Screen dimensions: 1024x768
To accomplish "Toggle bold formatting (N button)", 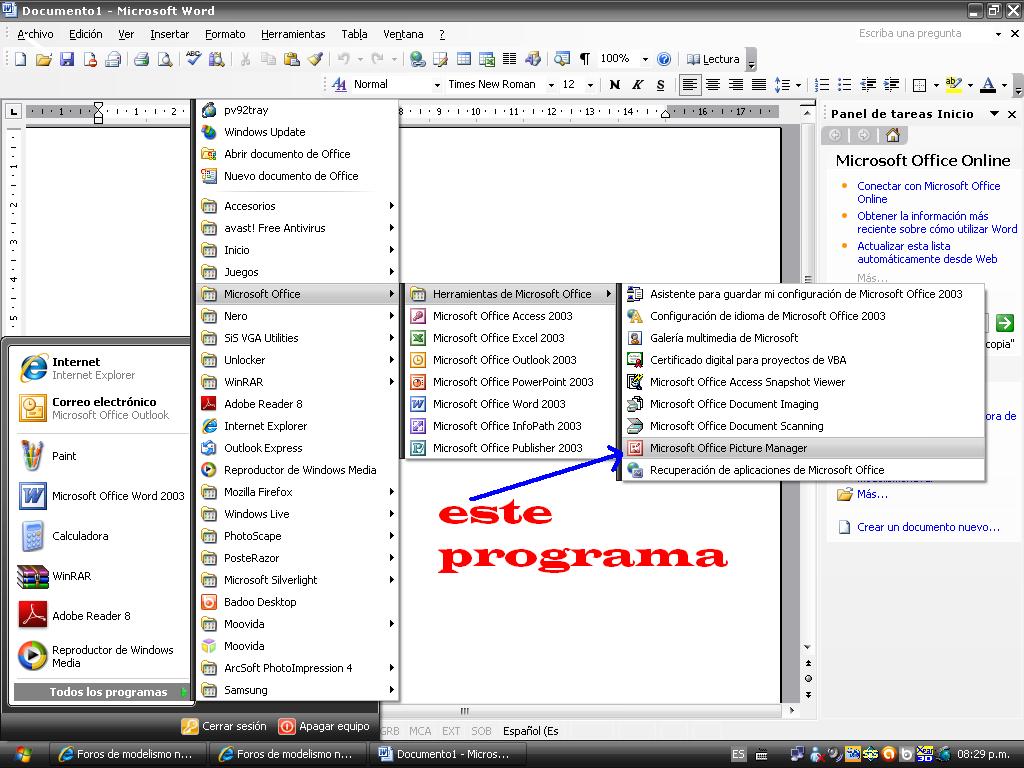I will (x=615, y=84).
